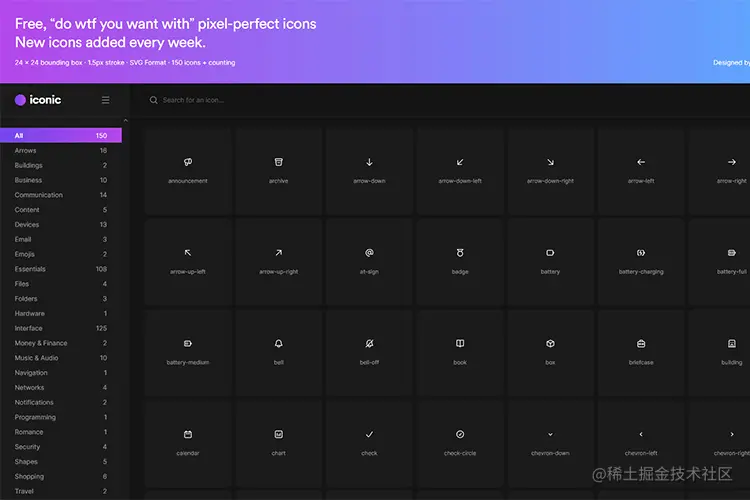This screenshot has width=750, height=500.
Task: Open the Files category
Action: pos(61,284)
